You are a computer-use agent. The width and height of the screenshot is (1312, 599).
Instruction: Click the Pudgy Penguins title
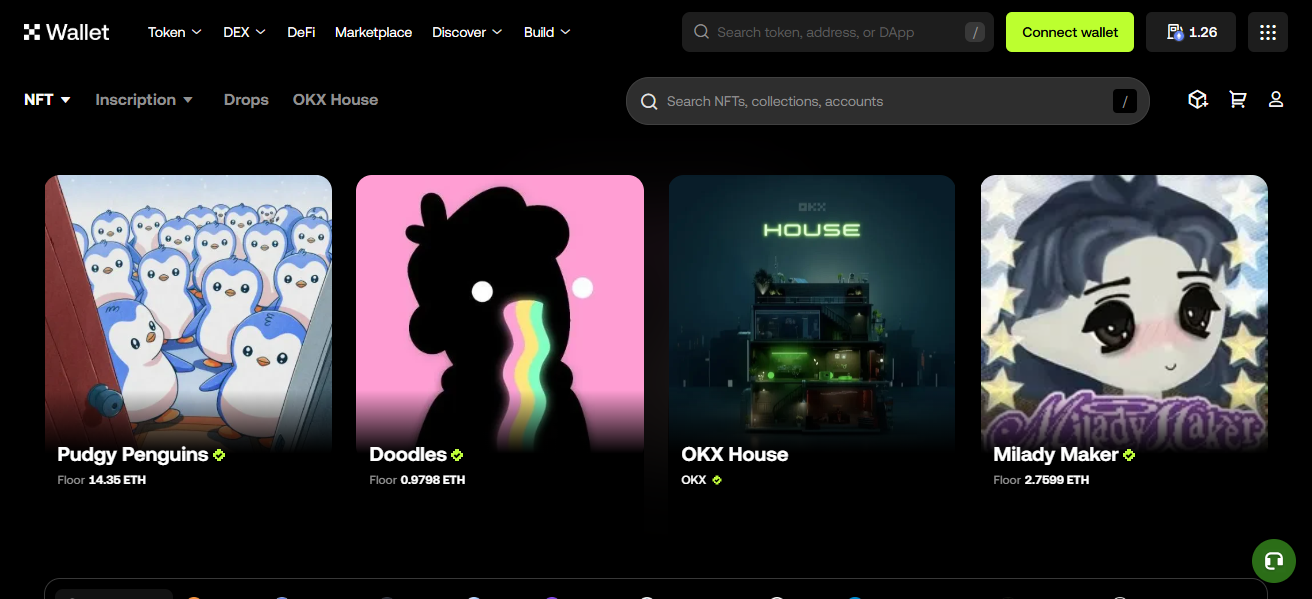(133, 455)
